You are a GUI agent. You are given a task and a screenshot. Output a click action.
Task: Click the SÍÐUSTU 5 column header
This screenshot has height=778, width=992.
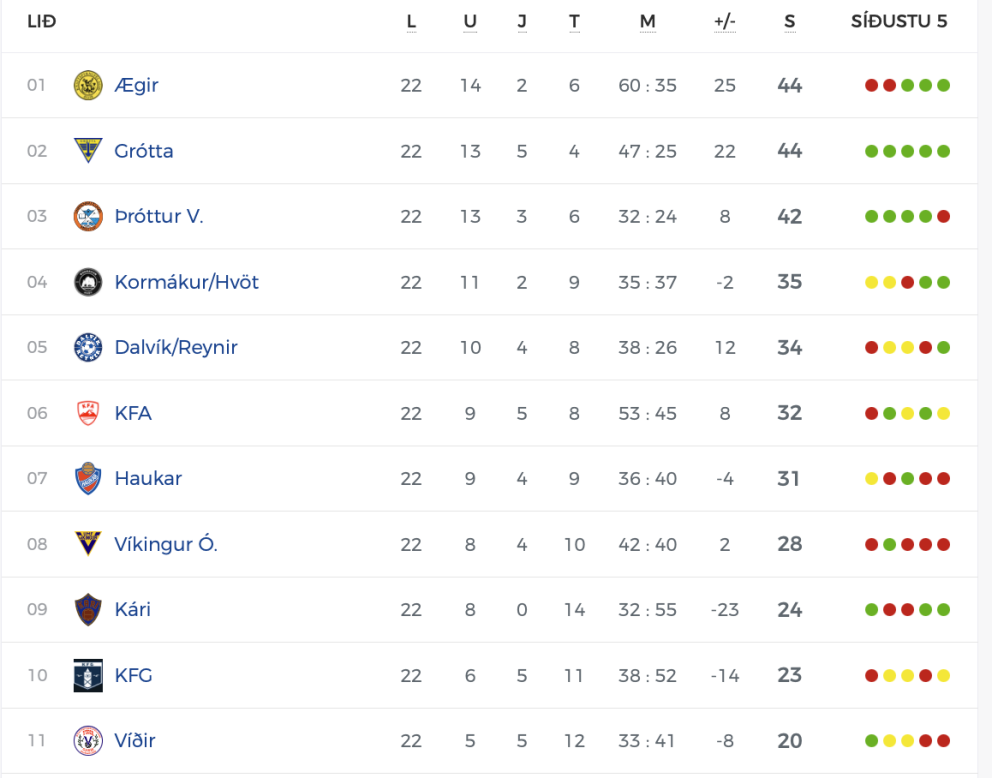point(899,22)
